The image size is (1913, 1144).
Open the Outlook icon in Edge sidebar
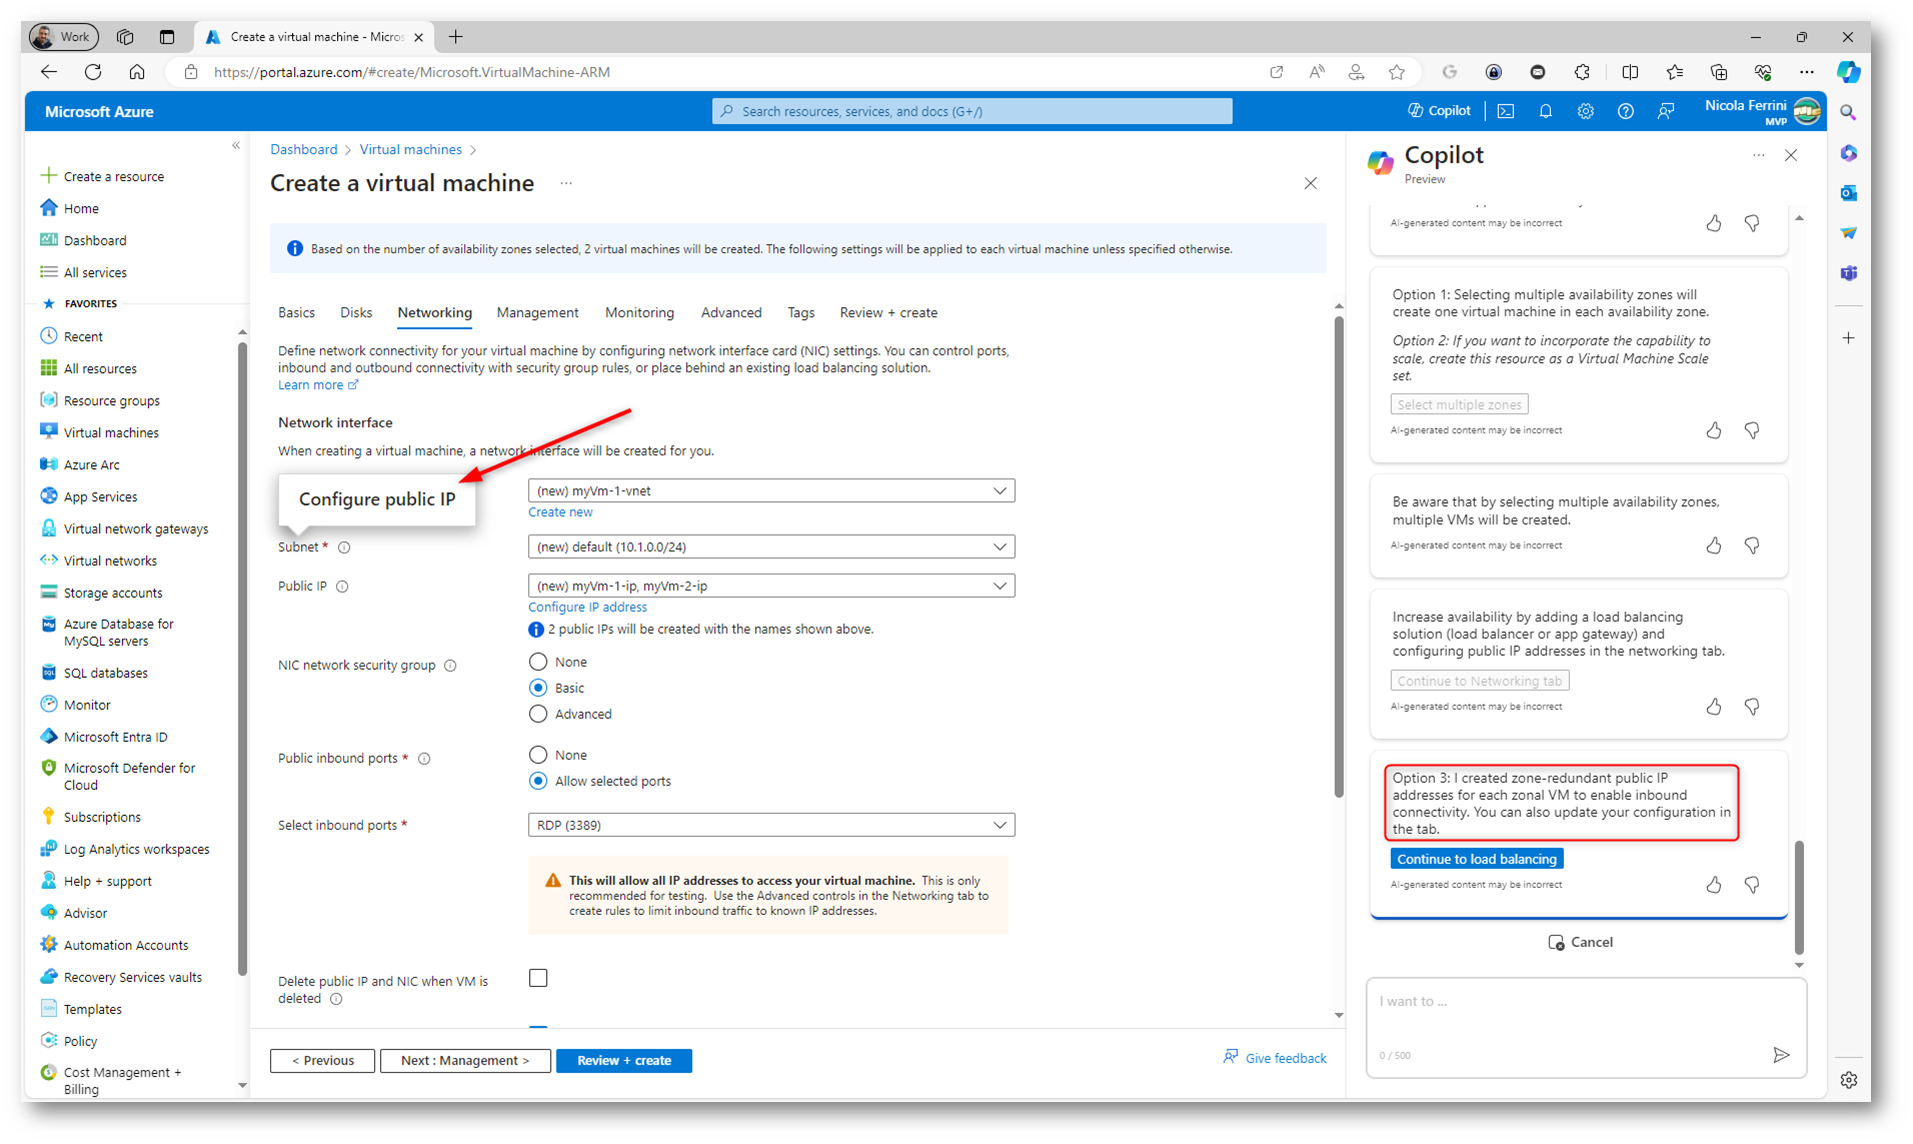pyautogui.click(x=1848, y=193)
